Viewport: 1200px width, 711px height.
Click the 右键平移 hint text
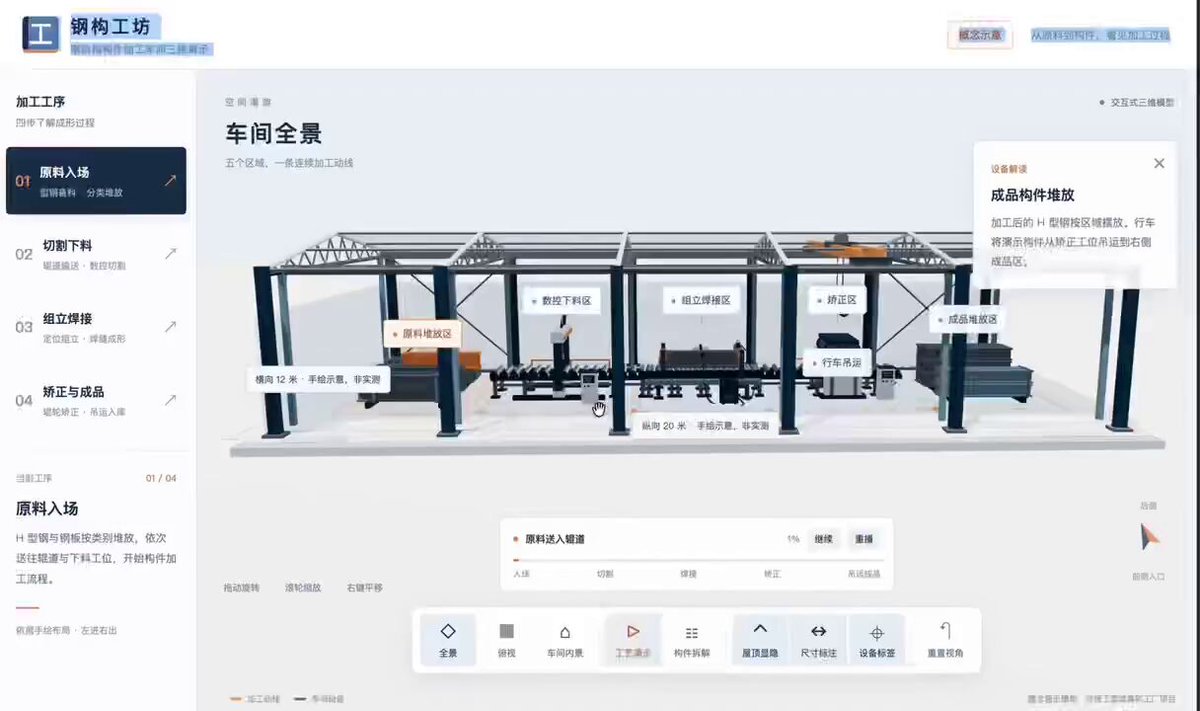365,588
